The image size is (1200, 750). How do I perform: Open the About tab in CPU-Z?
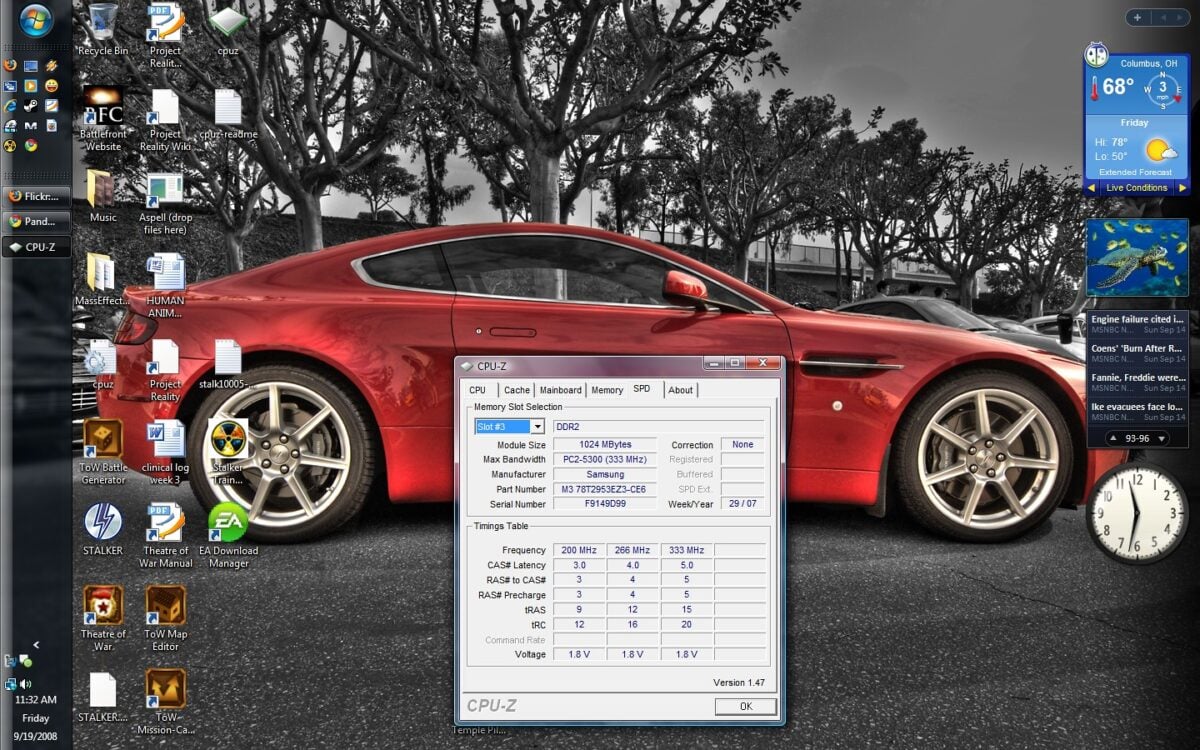(680, 390)
